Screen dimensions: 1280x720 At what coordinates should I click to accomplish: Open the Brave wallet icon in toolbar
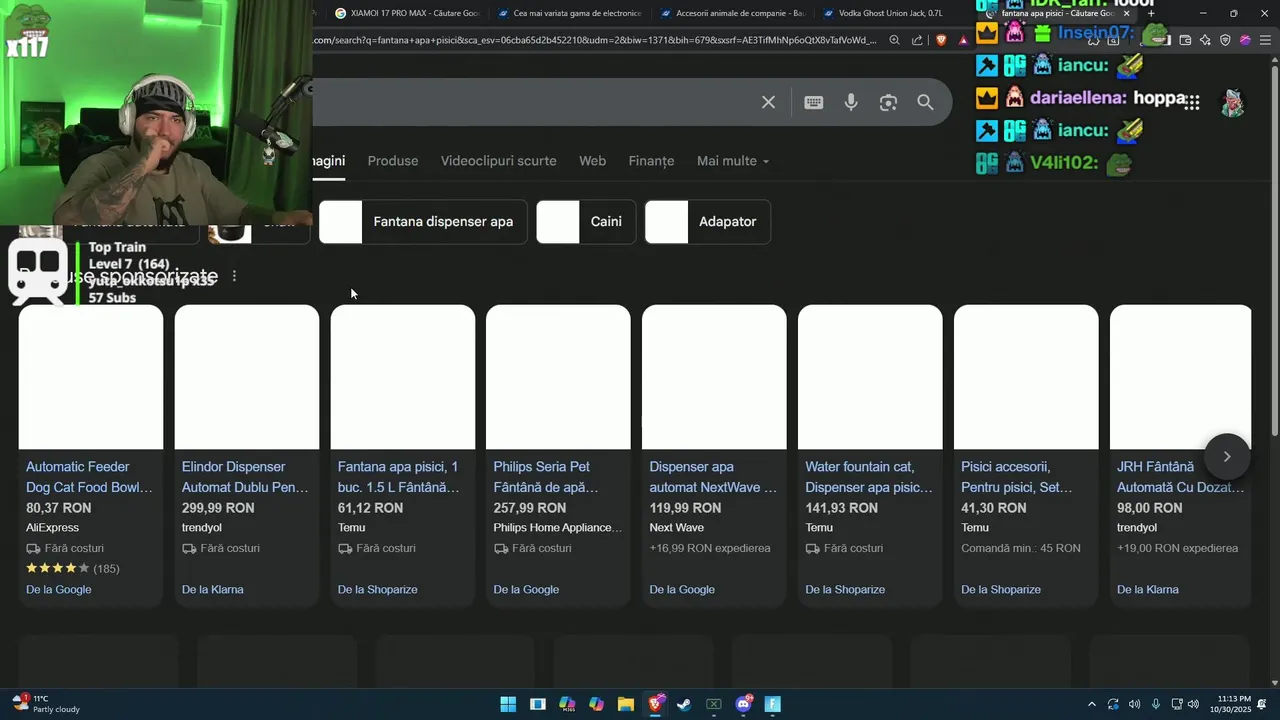(x=1185, y=40)
